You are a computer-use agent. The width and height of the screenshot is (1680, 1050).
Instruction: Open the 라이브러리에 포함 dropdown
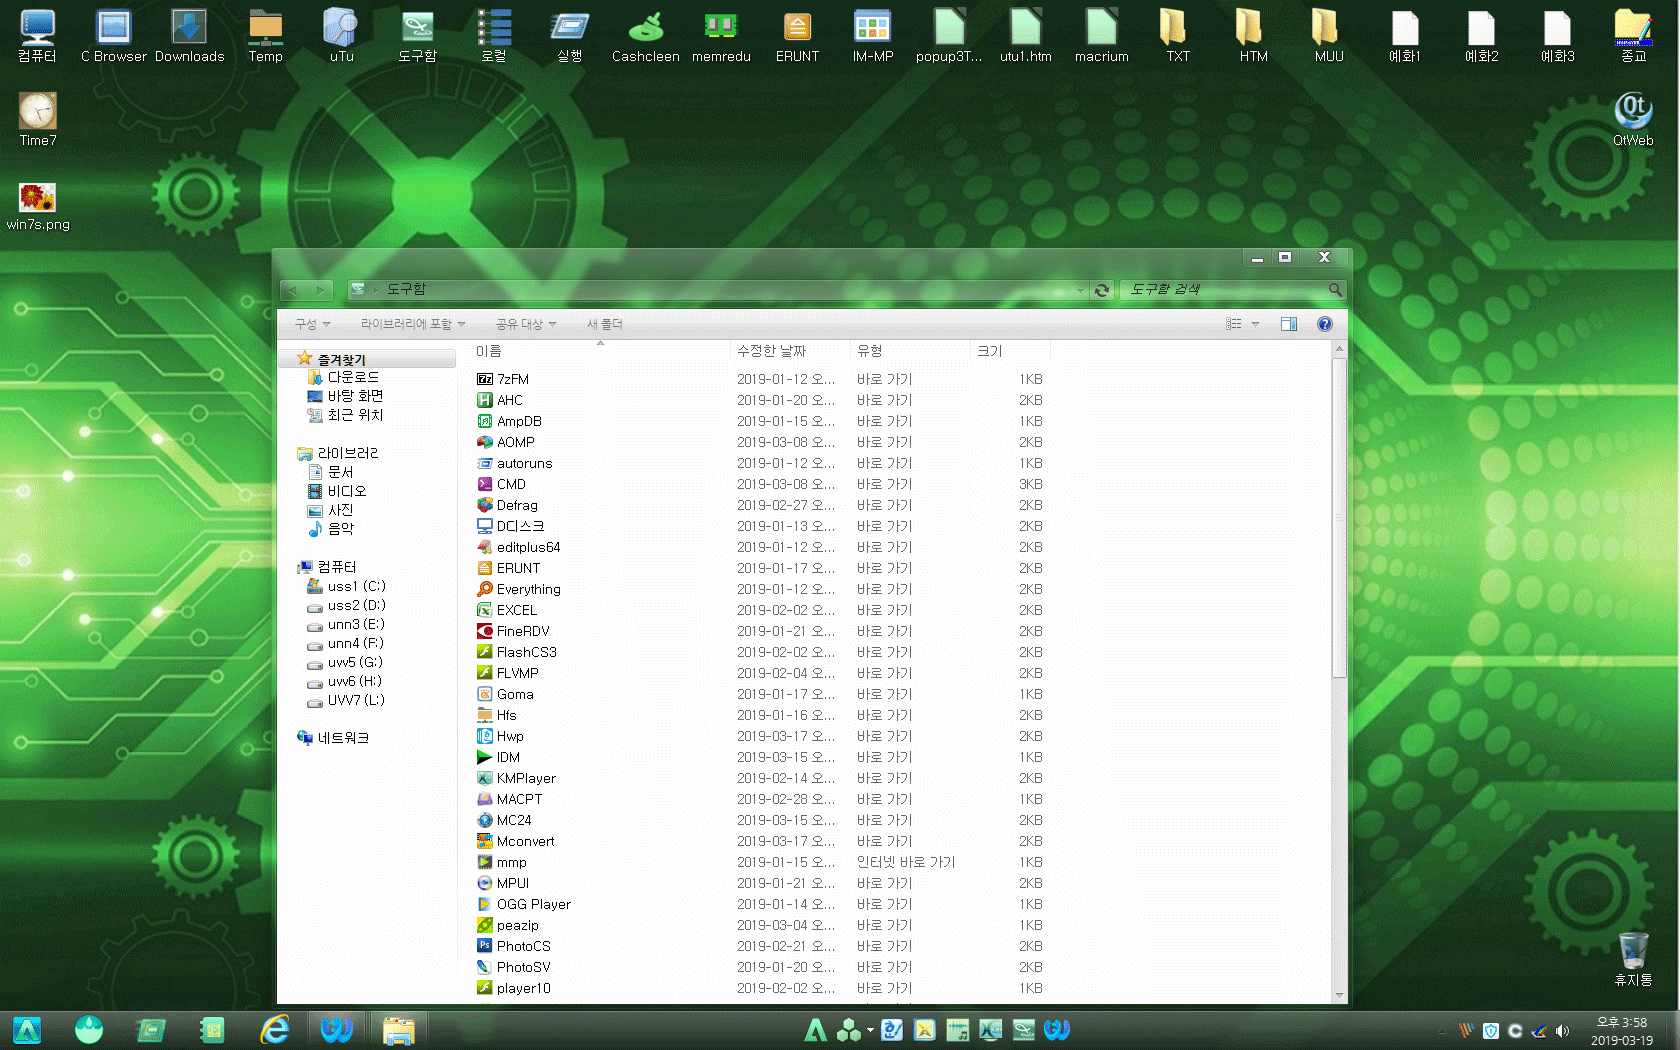point(413,324)
